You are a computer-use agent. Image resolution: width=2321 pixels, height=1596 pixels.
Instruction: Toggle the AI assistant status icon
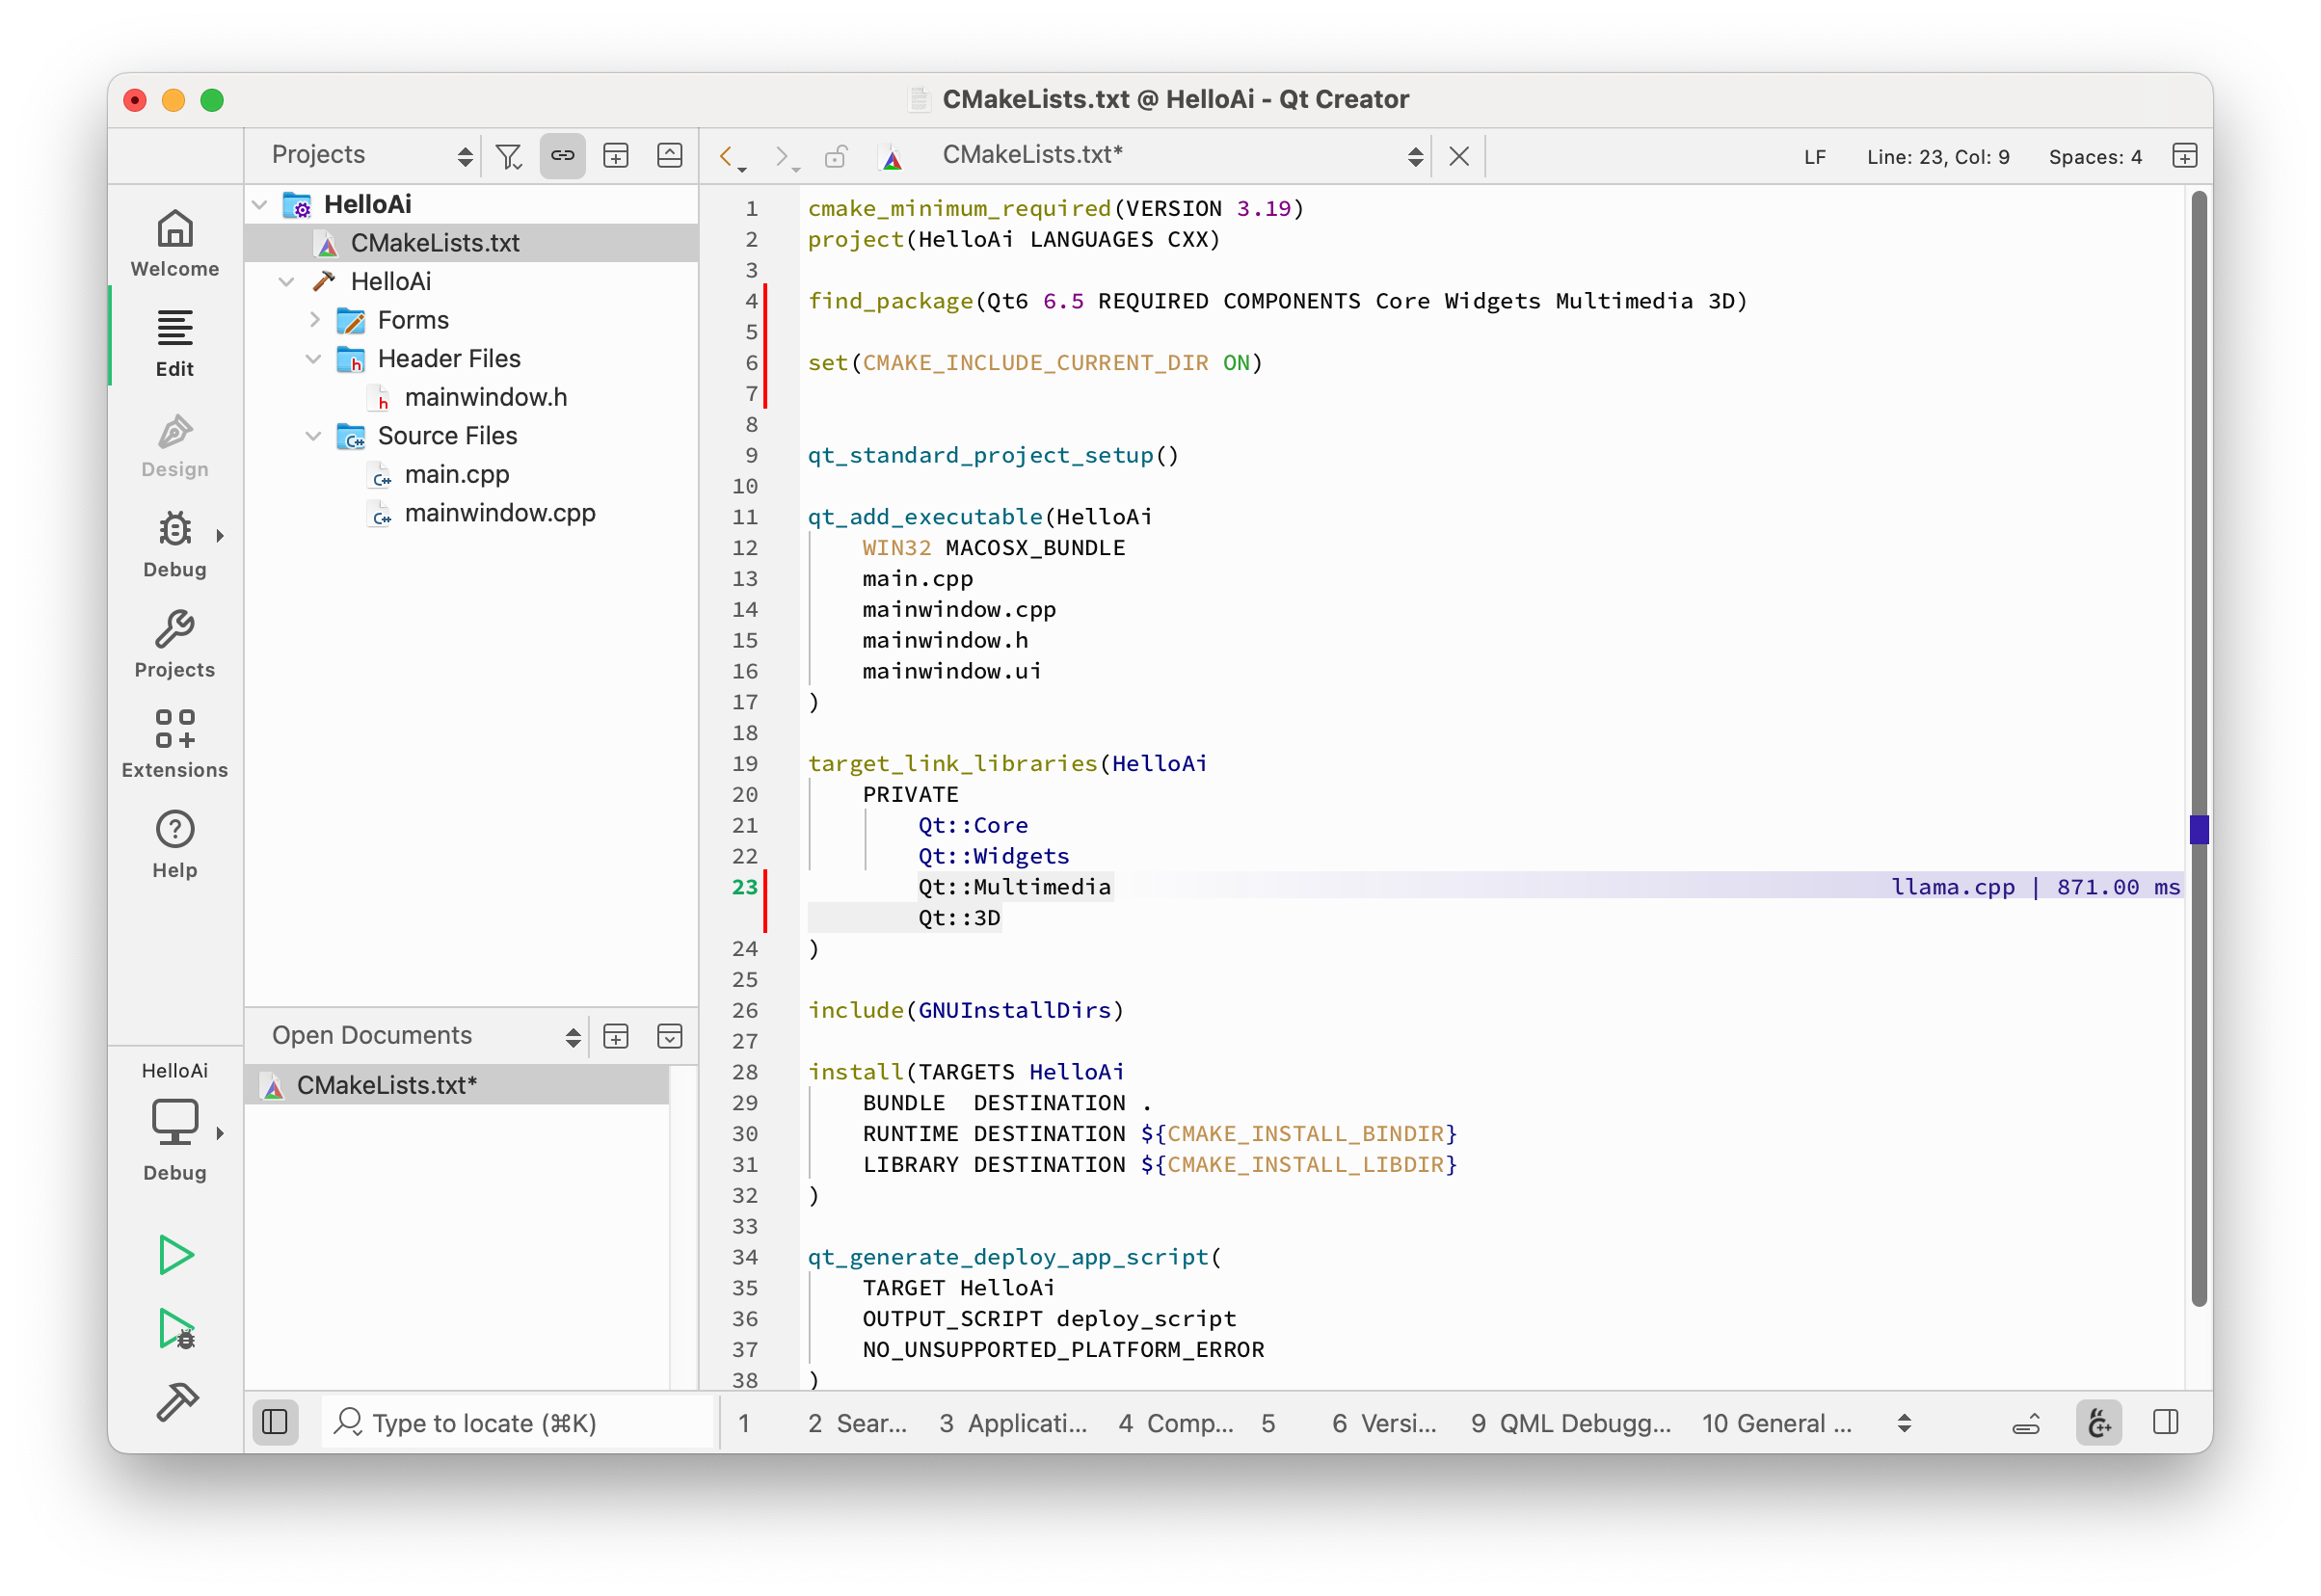click(x=2098, y=1422)
